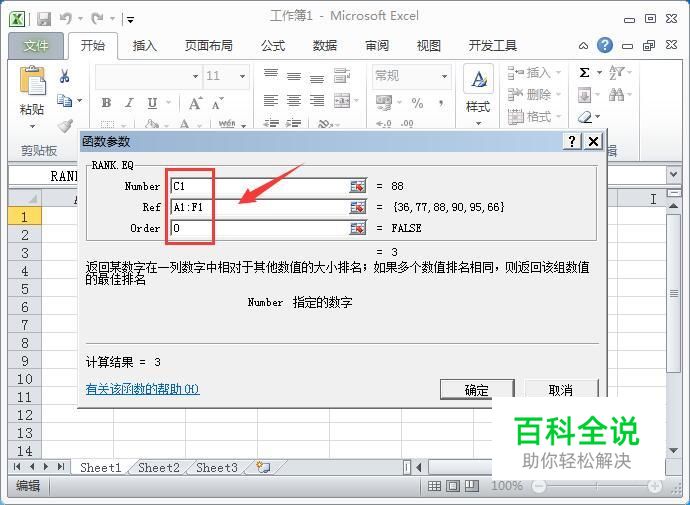This screenshot has width=690, height=505.
Task: Click the Copy icon
Action: pyautogui.click(x=65, y=101)
